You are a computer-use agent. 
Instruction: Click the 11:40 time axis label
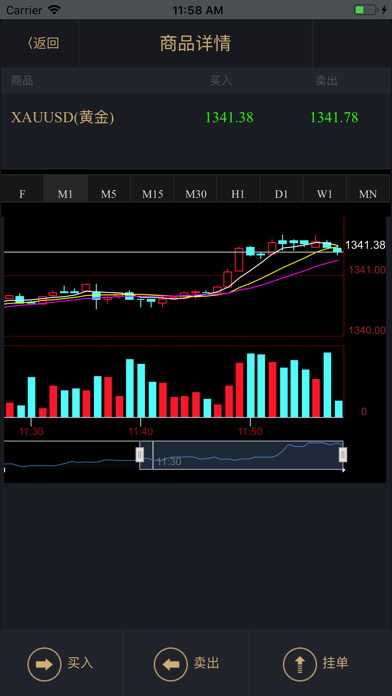pos(141,431)
